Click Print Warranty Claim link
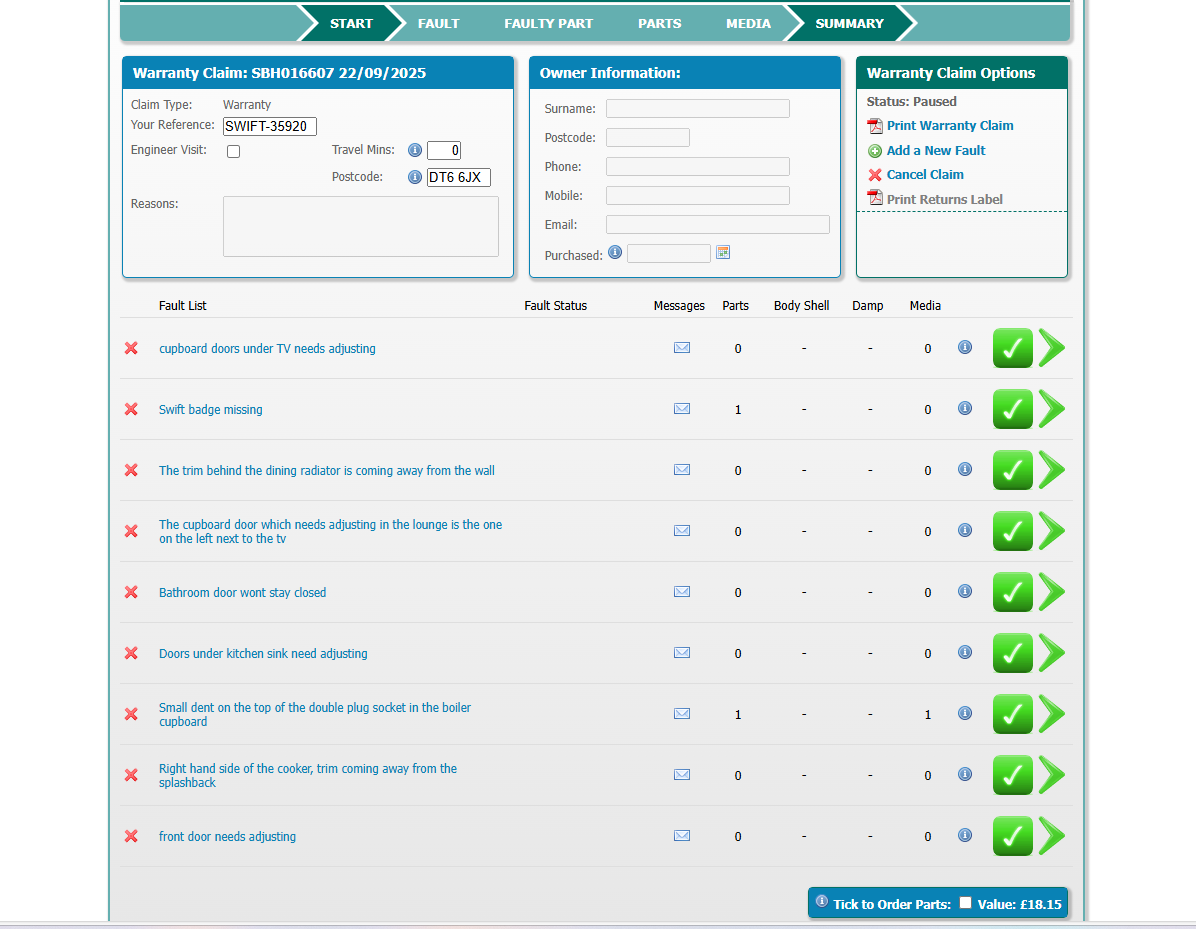The width and height of the screenshot is (1196, 929). 949,126
